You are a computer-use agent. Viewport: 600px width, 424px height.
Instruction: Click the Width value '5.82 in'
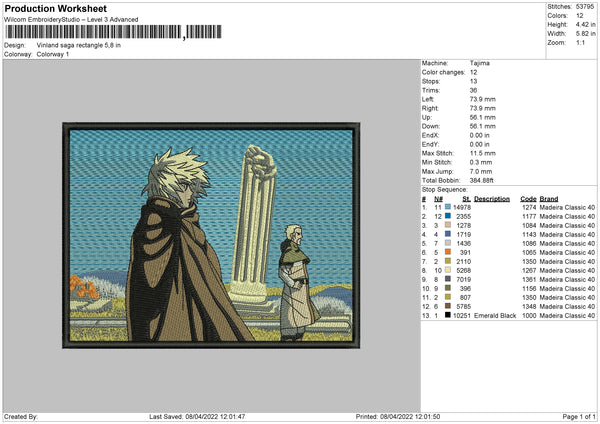585,34
